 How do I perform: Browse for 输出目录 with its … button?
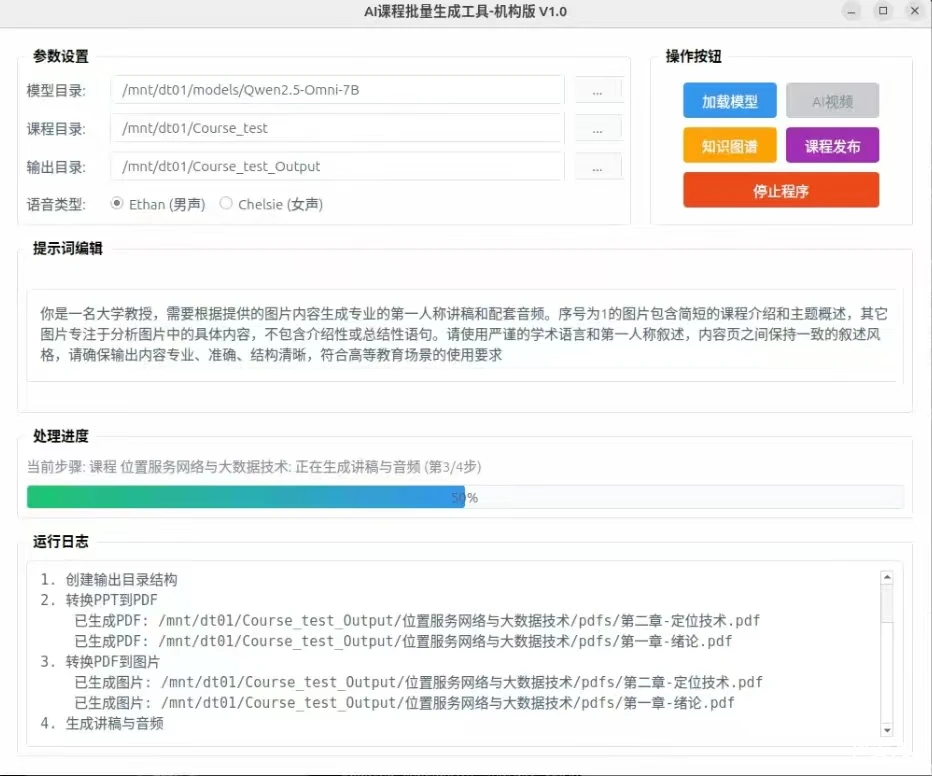[x=598, y=167]
